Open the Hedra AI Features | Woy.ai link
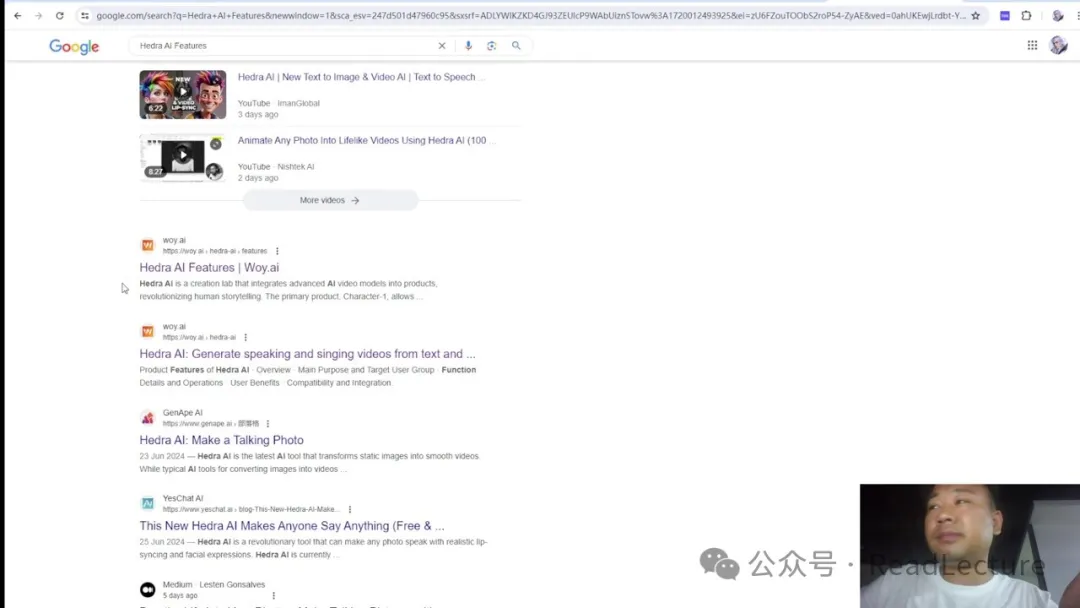The image size is (1080, 608). point(209,268)
